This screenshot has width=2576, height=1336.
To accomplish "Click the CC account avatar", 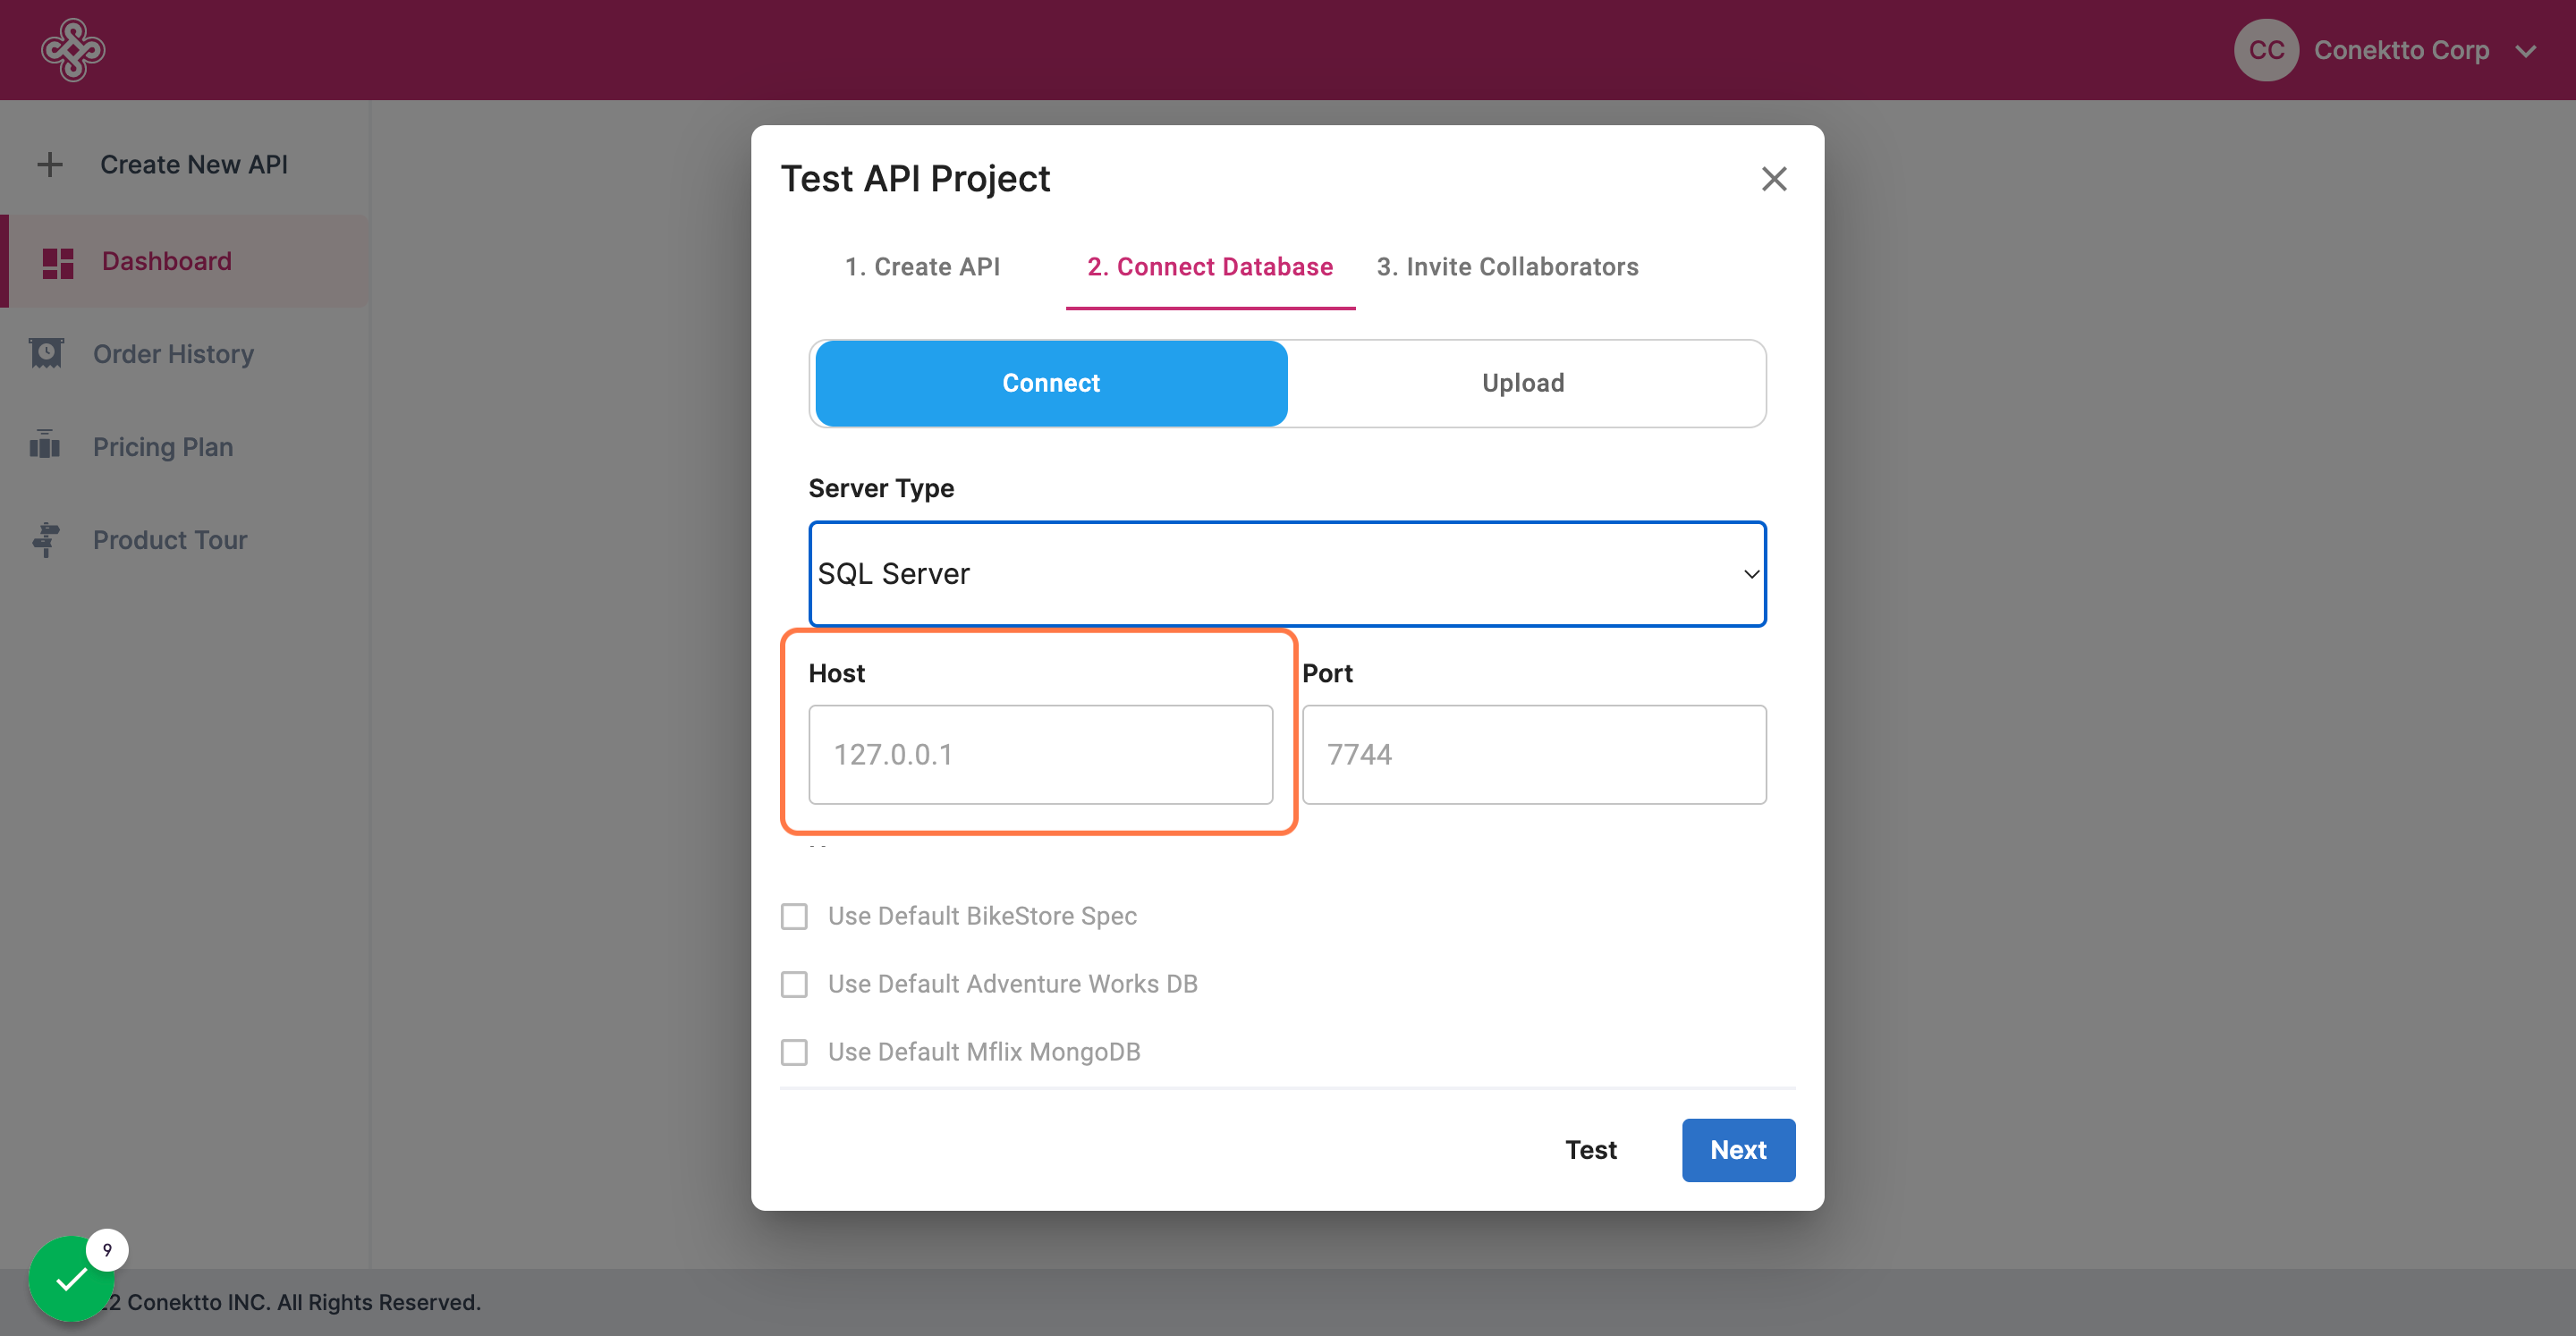I will click(x=2265, y=50).
